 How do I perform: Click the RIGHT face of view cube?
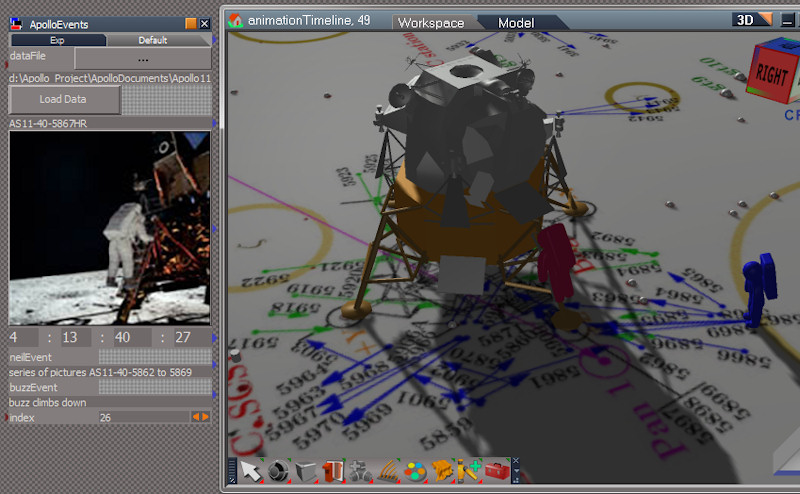[x=770, y=75]
